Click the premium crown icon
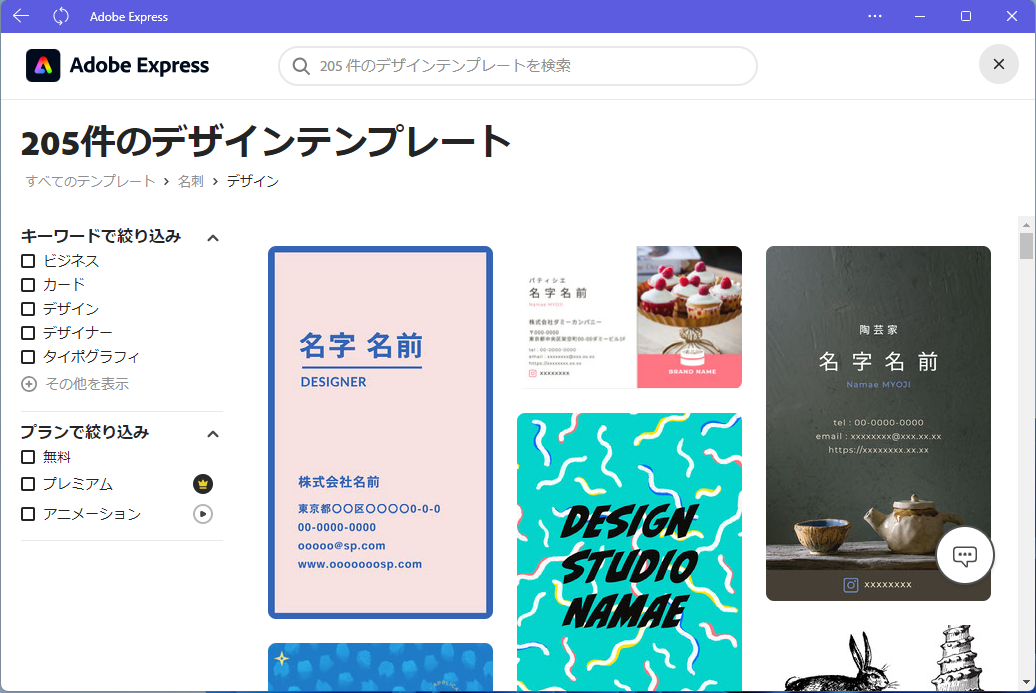The image size is (1036, 693). pos(203,484)
